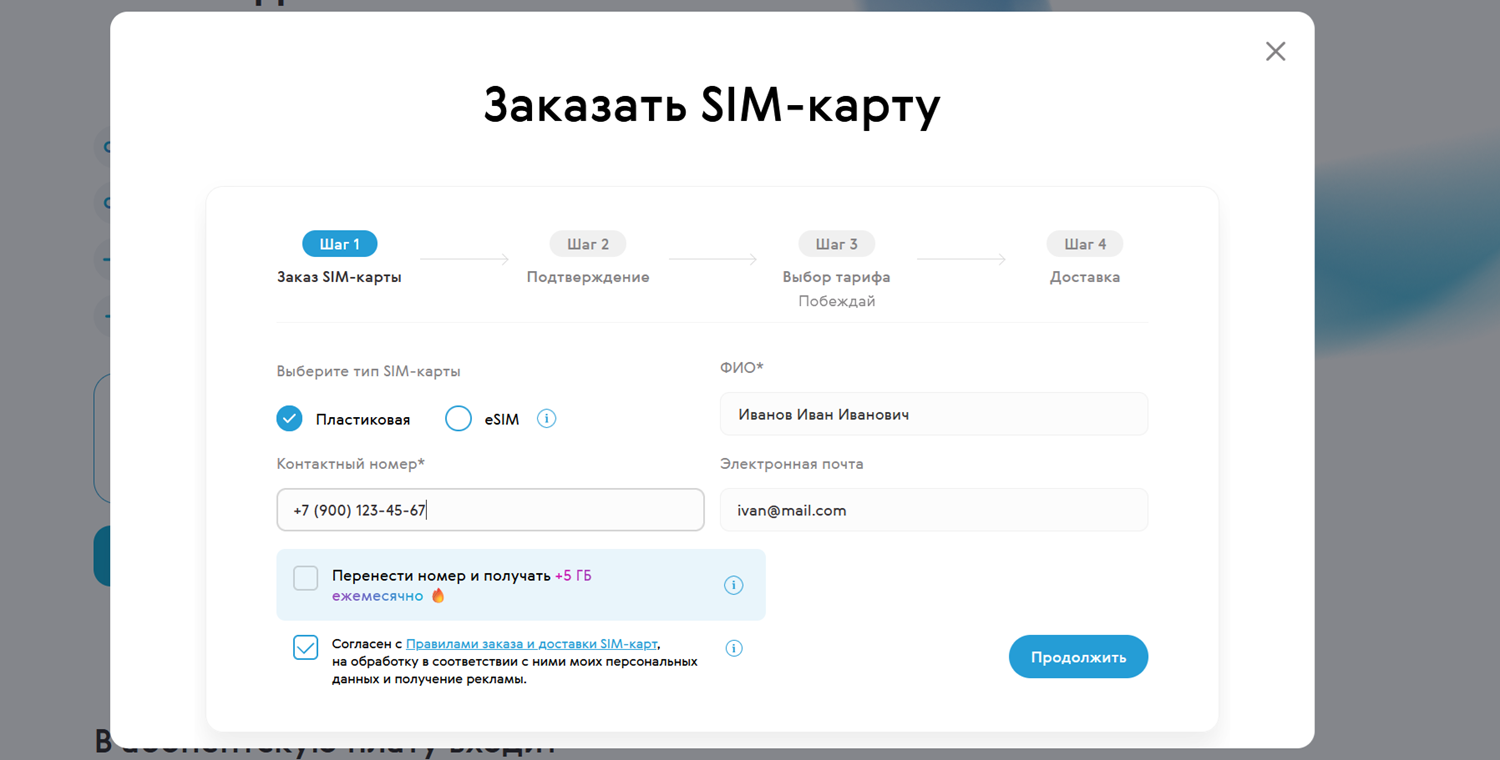Select eSIM card type
Viewport: 1500px width, 760px height.
458,419
